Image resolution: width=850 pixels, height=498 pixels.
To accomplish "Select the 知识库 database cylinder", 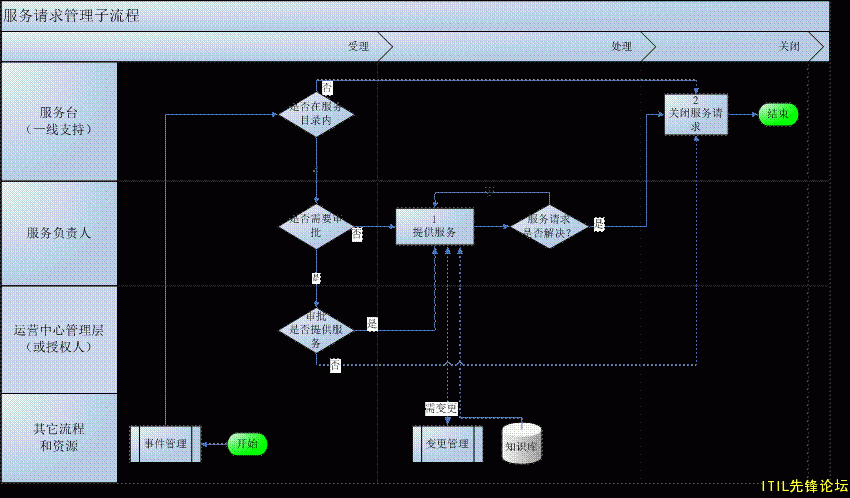I will pos(521,443).
